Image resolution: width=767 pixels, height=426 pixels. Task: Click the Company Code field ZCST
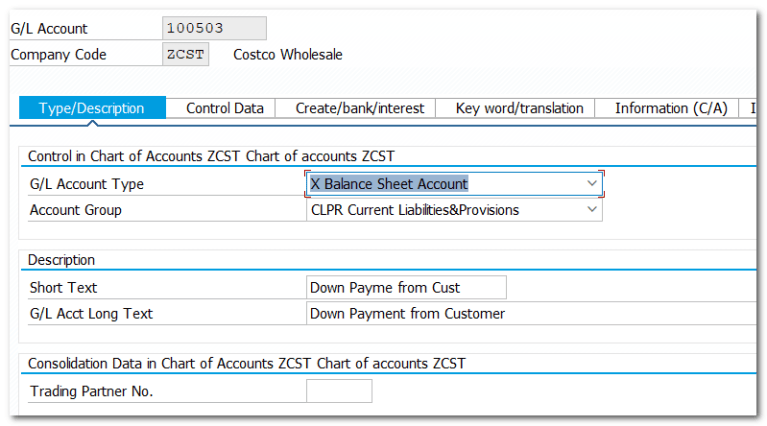[x=185, y=55]
